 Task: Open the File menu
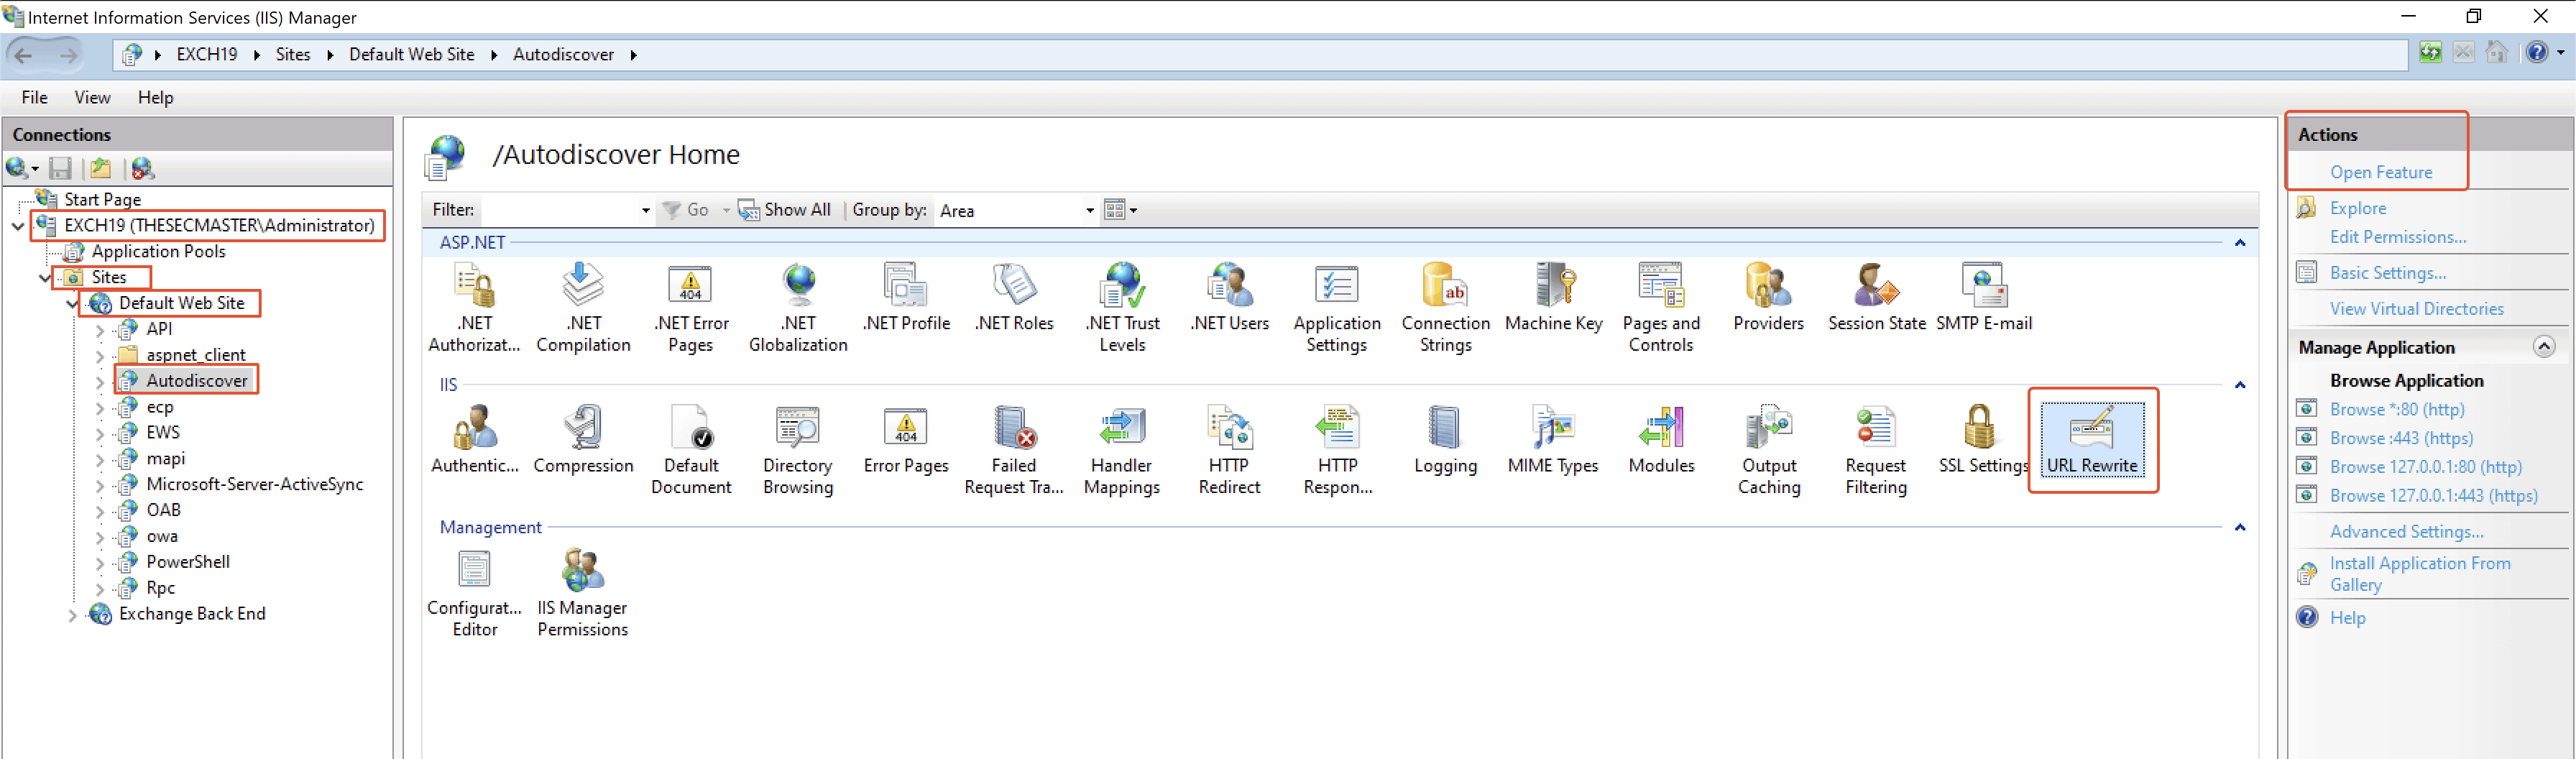coord(35,97)
